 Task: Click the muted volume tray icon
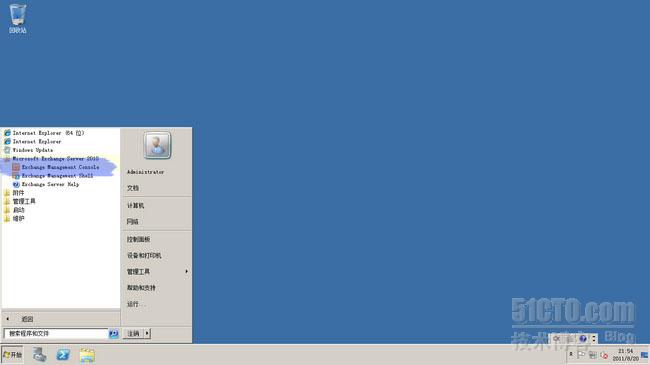click(604, 356)
